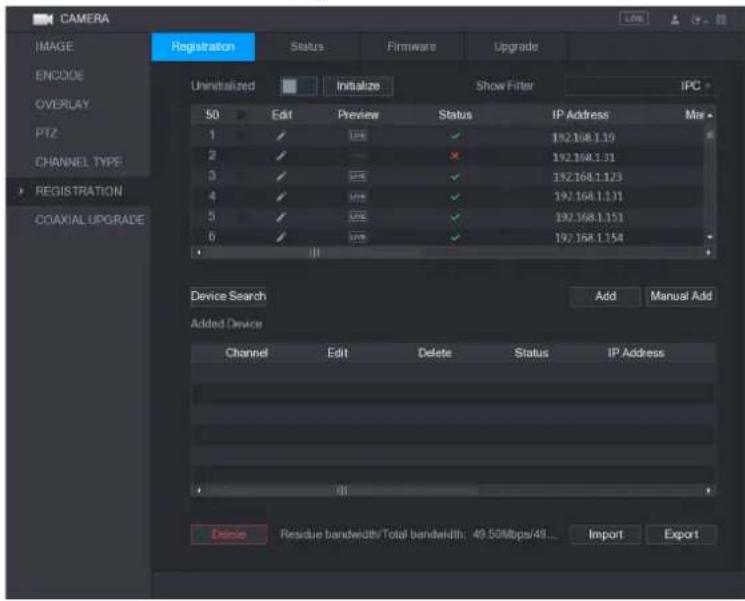Click device list vertical scroll up arrow
This screenshot has height=601, width=745.
point(710,115)
